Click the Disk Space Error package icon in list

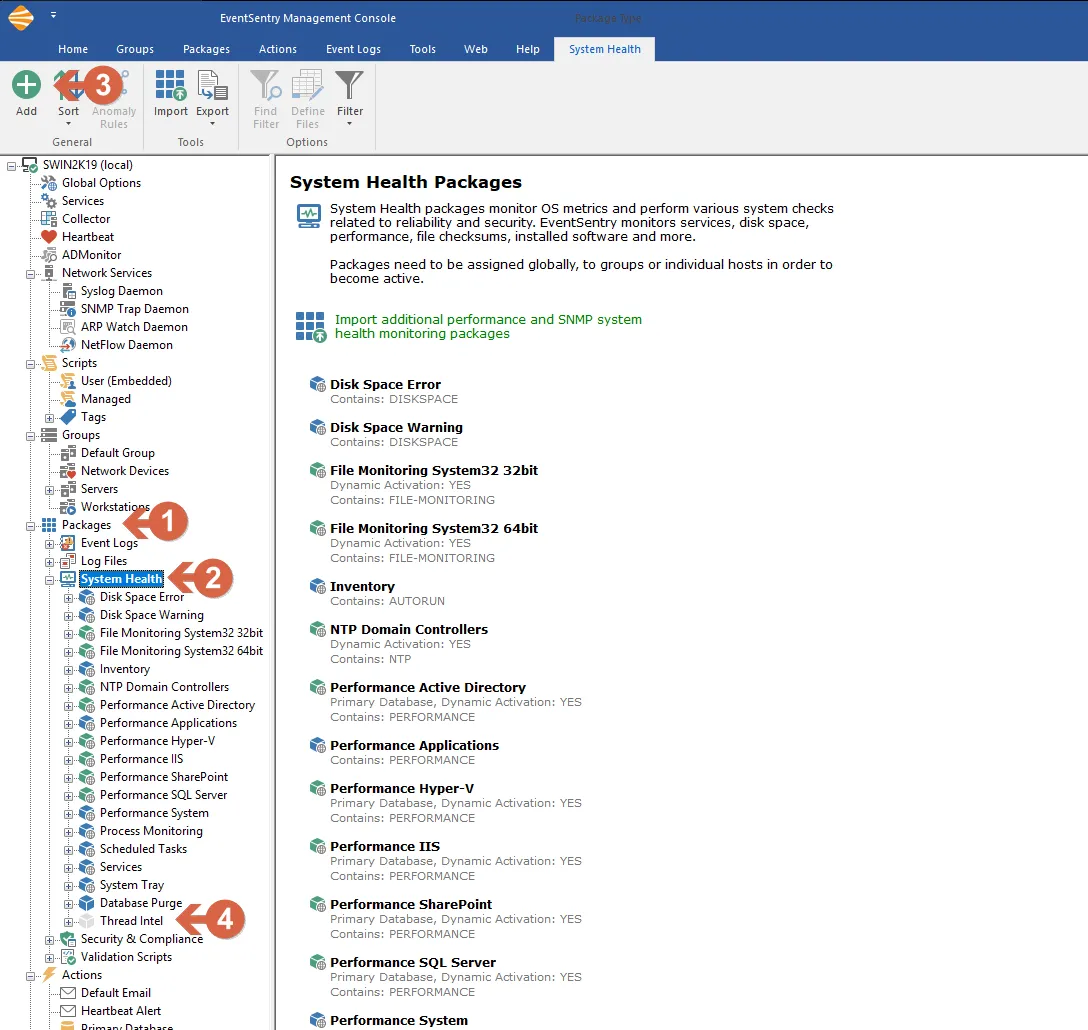point(318,385)
